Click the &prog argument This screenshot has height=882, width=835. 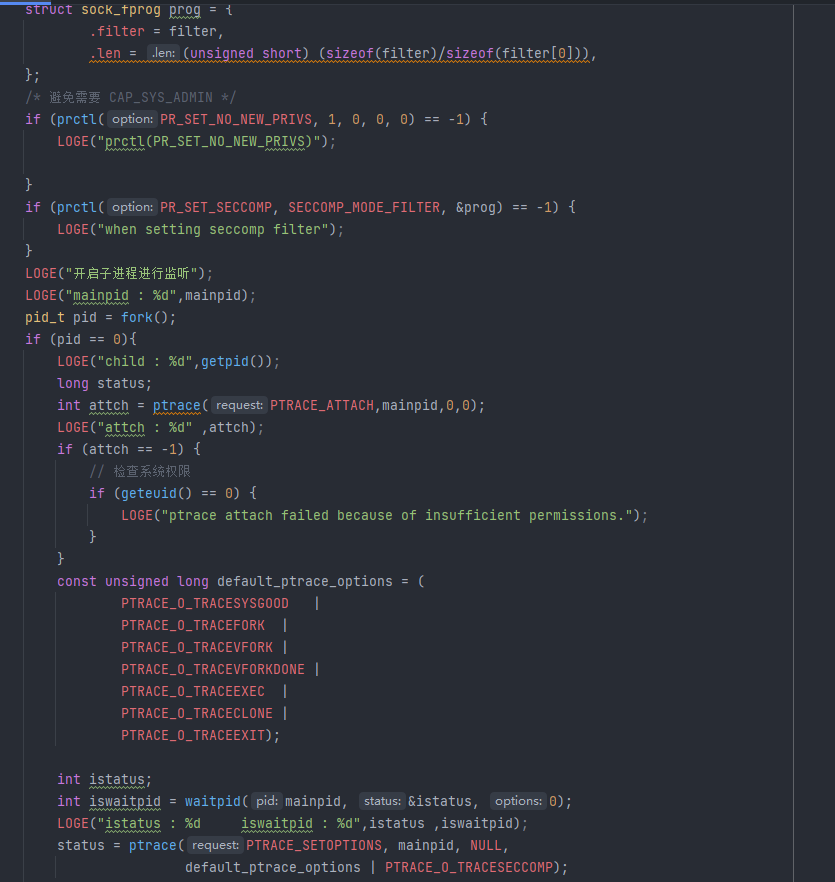tap(475, 208)
